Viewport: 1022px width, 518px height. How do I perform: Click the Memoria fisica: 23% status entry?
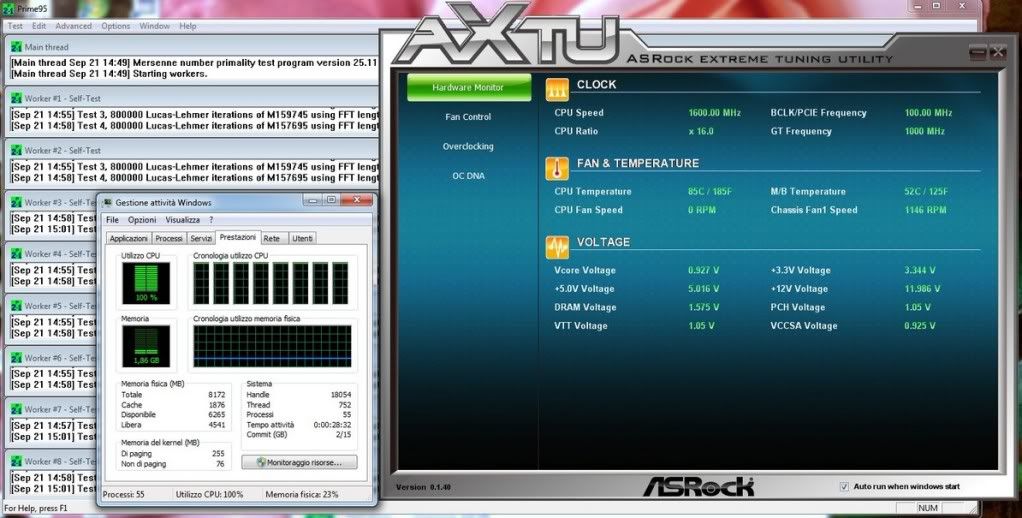(x=302, y=495)
